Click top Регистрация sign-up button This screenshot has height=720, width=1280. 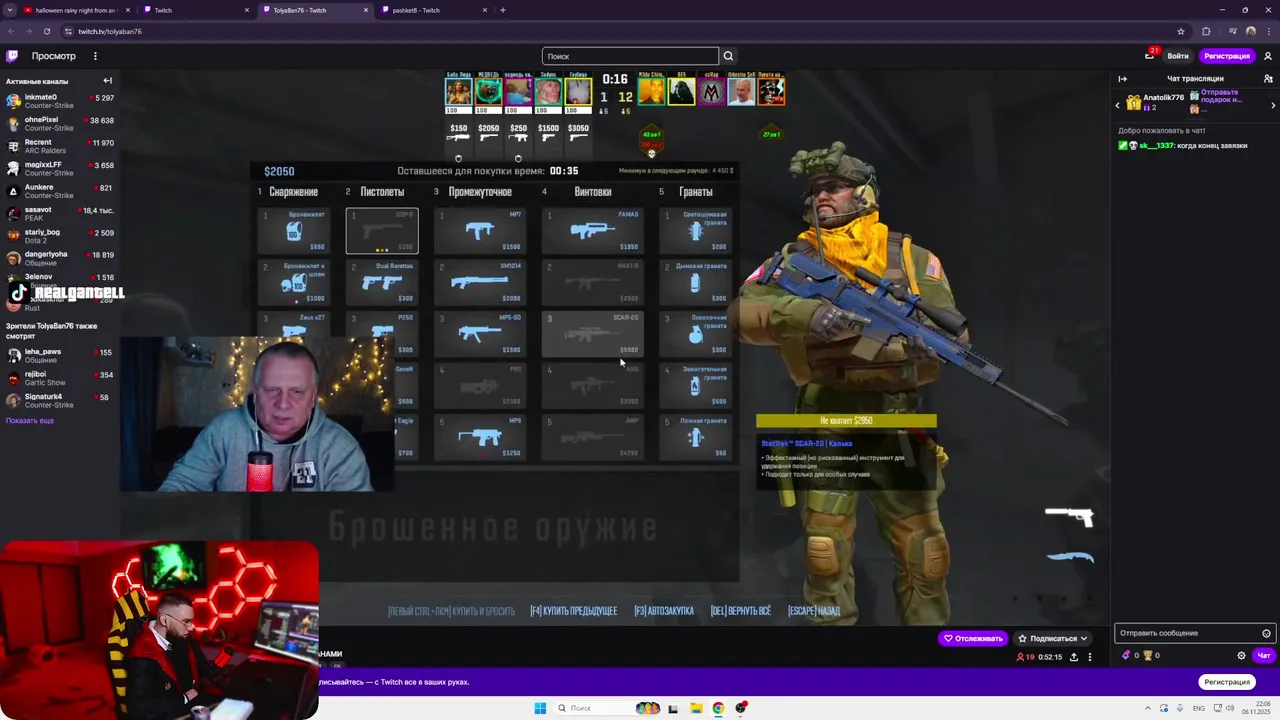1227,56
